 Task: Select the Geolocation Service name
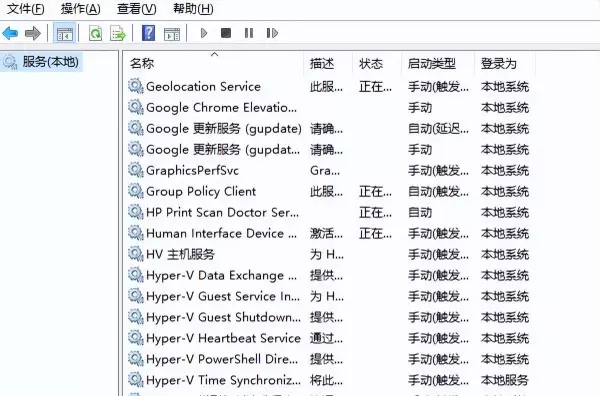pyautogui.click(x=203, y=86)
